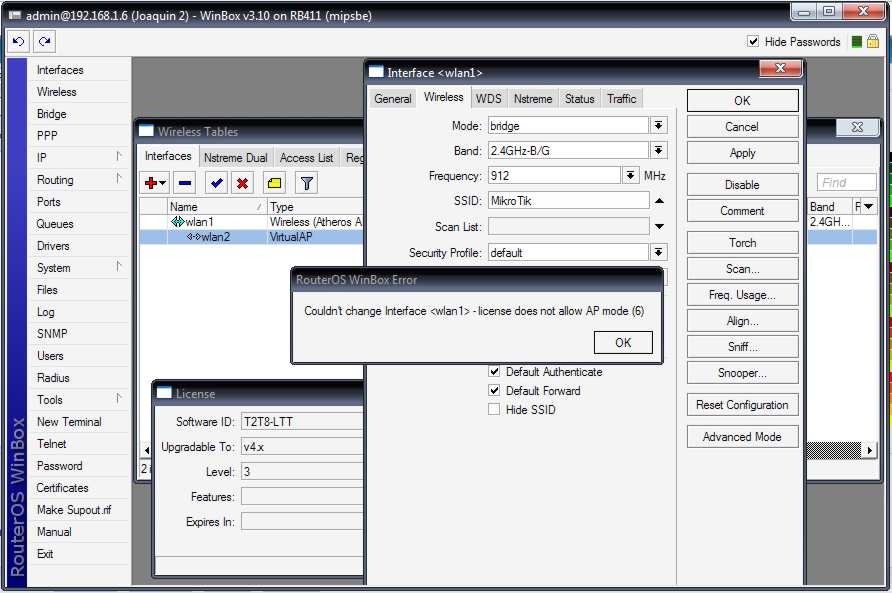Viewport: 892px width, 593px height.
Task: Click the Apply button
Action: [x=742, y=153]
